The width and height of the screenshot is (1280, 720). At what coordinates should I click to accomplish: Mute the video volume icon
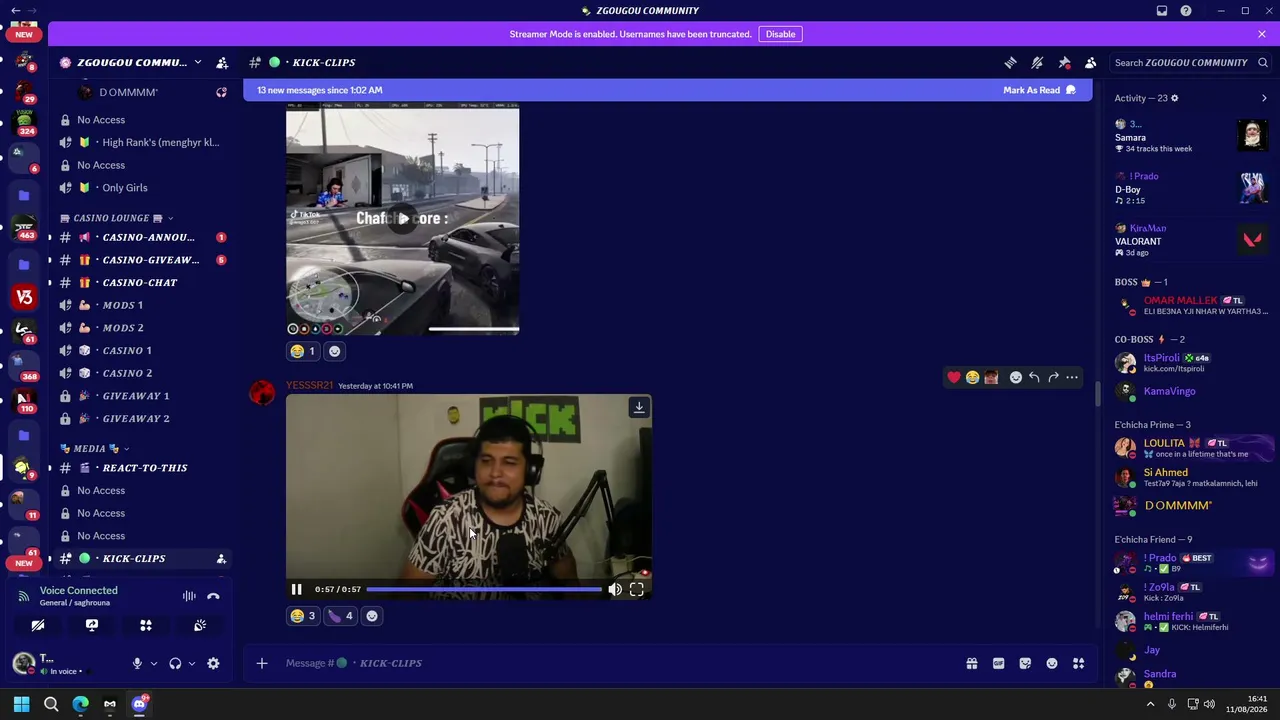coord(615,590)
